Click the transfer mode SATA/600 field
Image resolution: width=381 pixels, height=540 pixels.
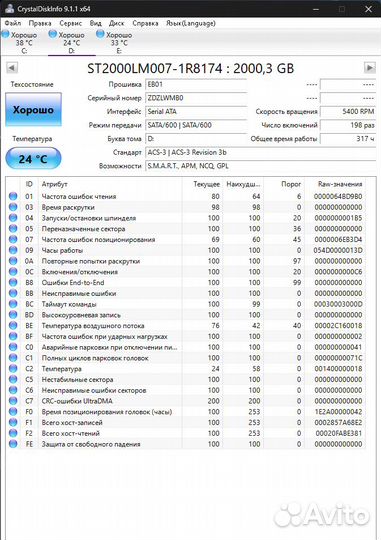tap(196, 125)
